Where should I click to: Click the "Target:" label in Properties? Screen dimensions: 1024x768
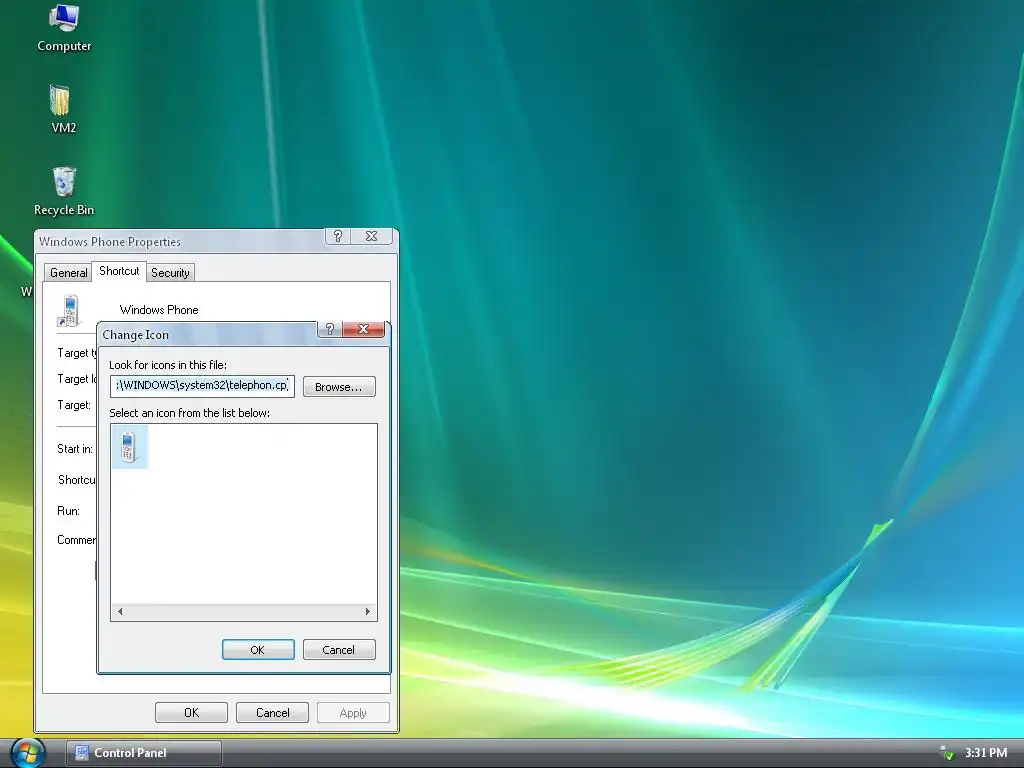click(74, 405)
